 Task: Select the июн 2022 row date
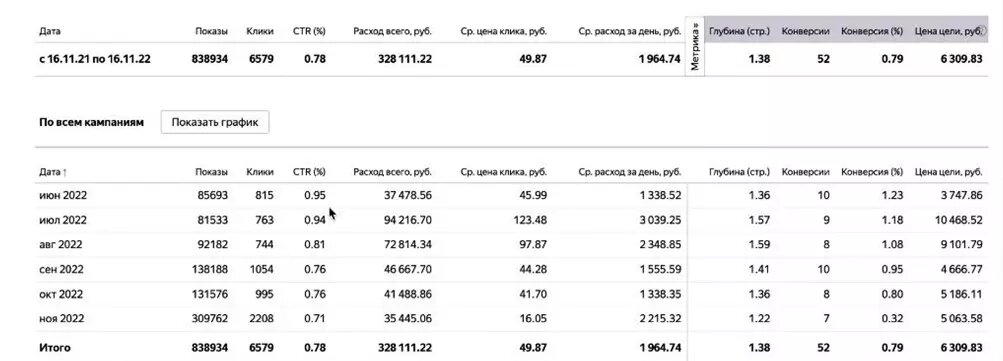(x=63, y=195)
